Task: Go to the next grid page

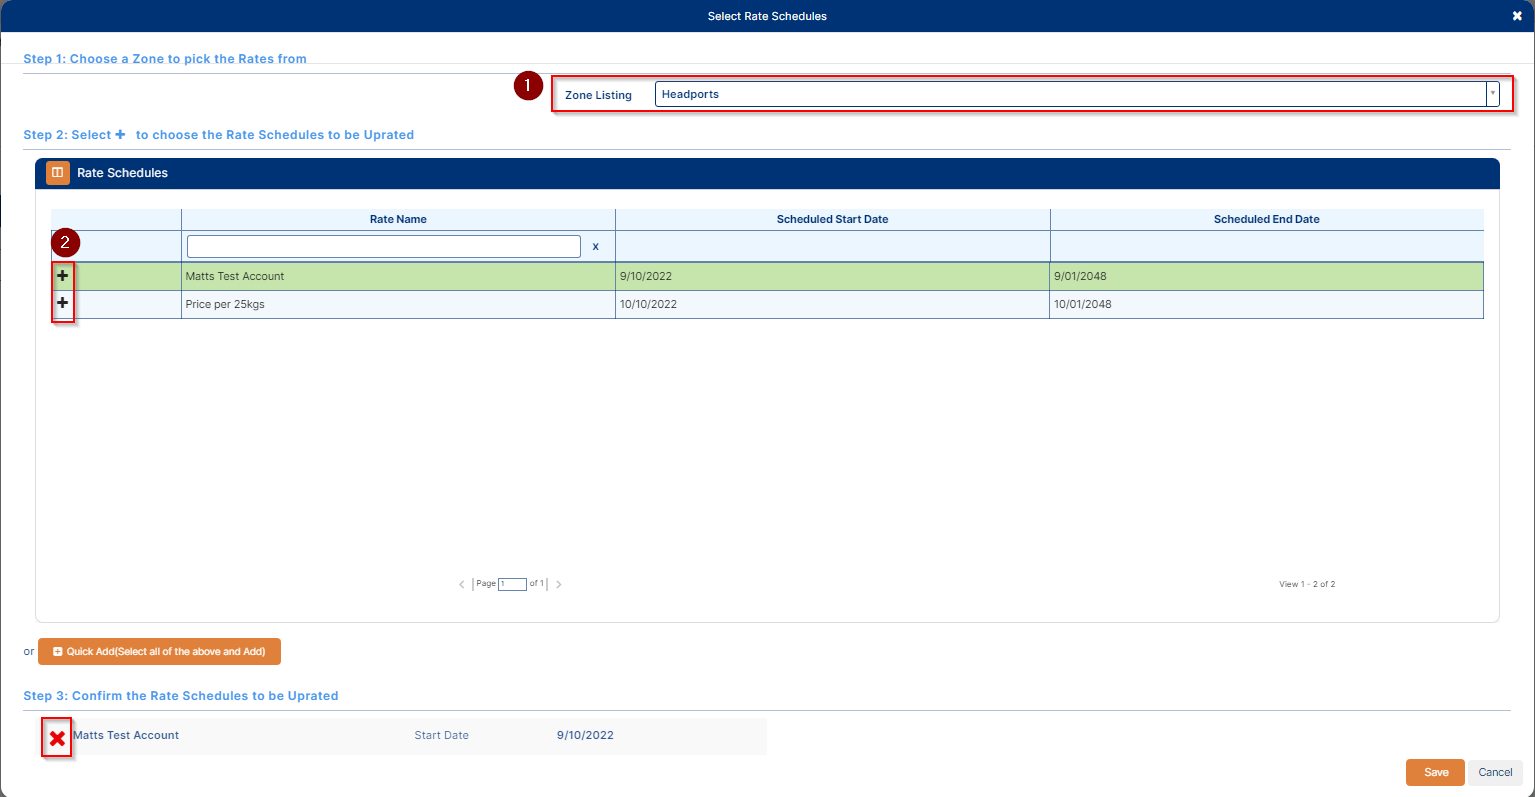Action: (558, 584)
